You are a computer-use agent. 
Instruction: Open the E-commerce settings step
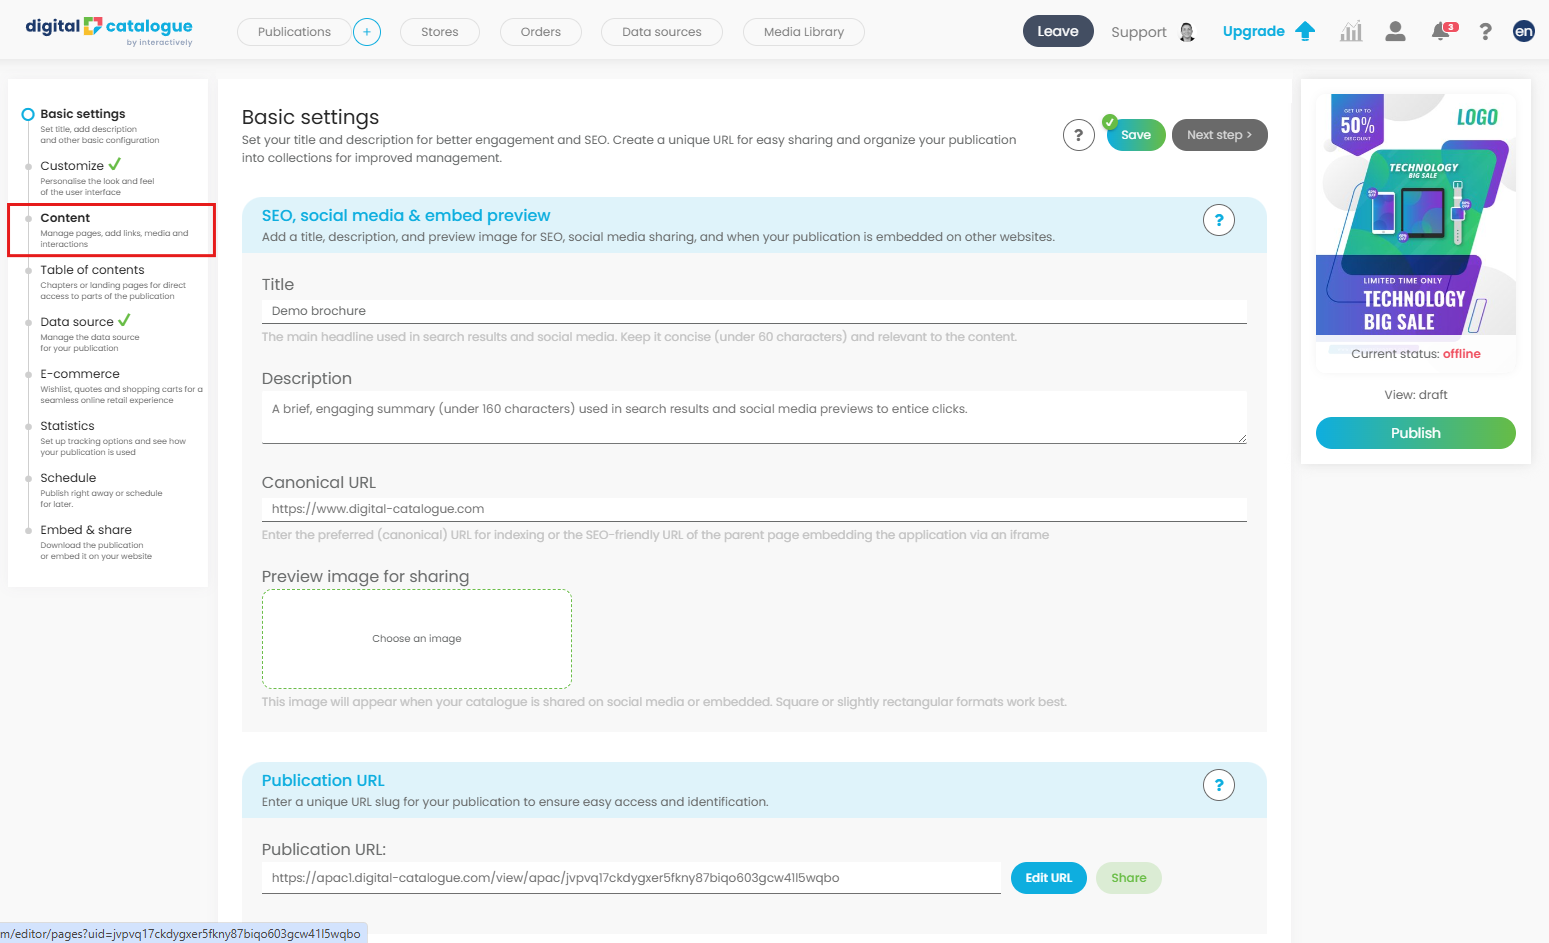click(80, 374)
